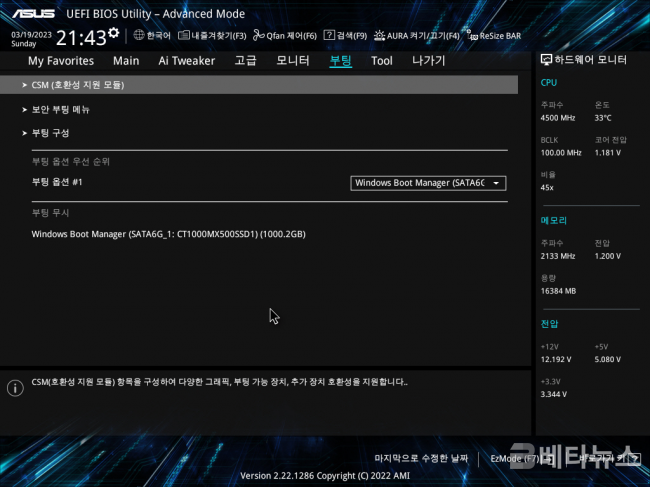Open the Ai Tweaker tab

tap(187, 61)
